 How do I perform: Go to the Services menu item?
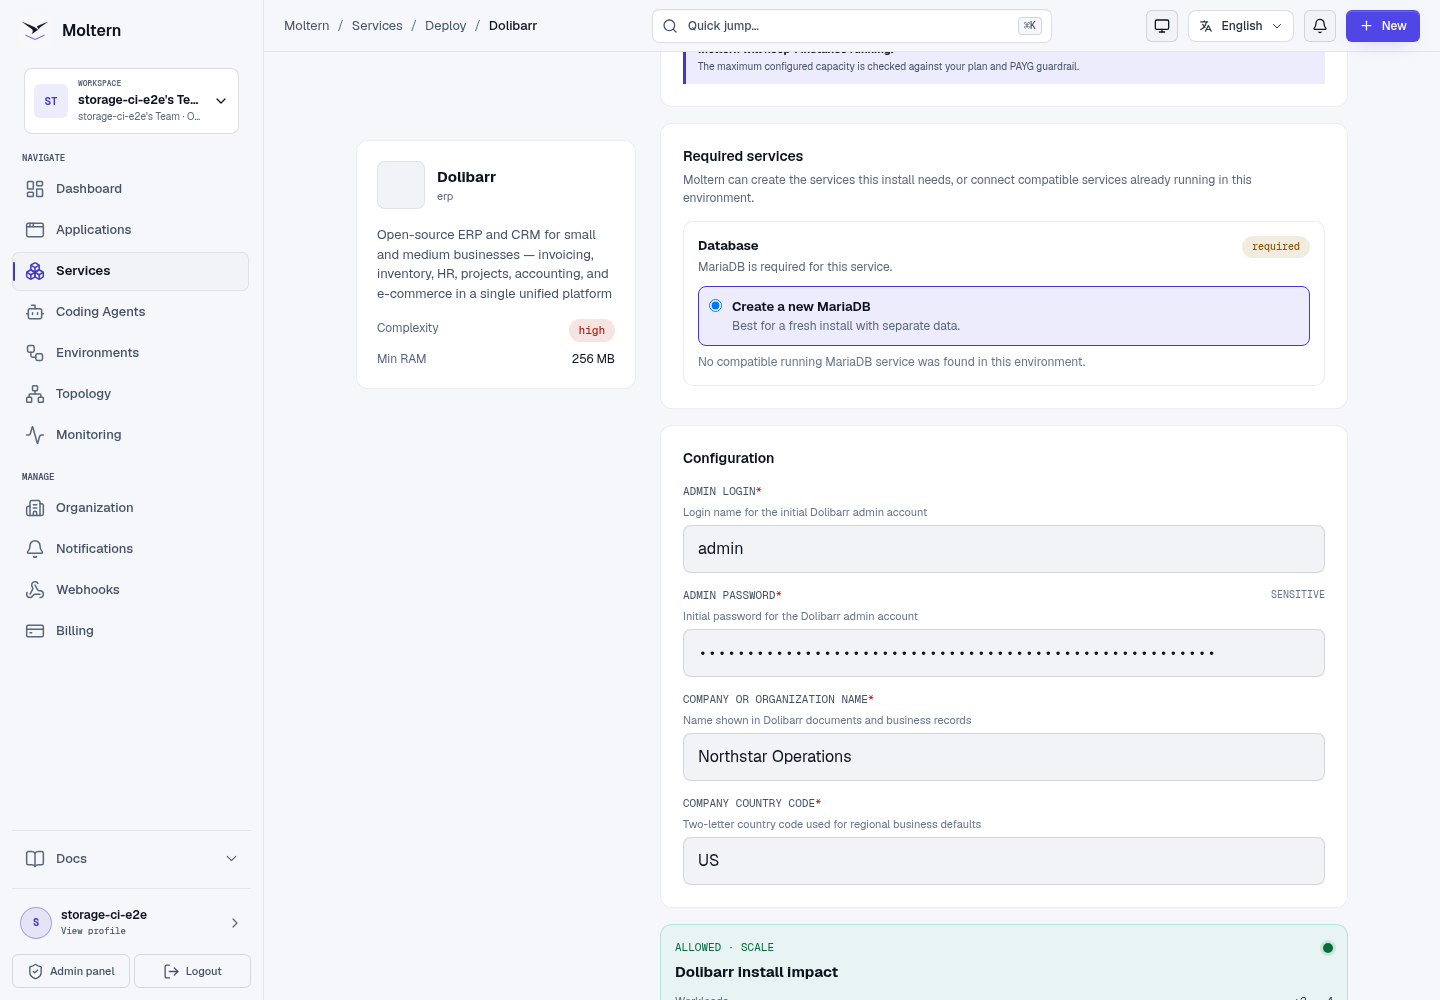[x=131, y=271]
